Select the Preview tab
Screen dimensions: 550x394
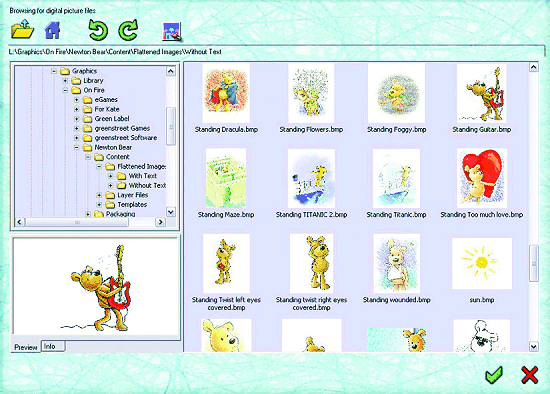coord(26,347)
